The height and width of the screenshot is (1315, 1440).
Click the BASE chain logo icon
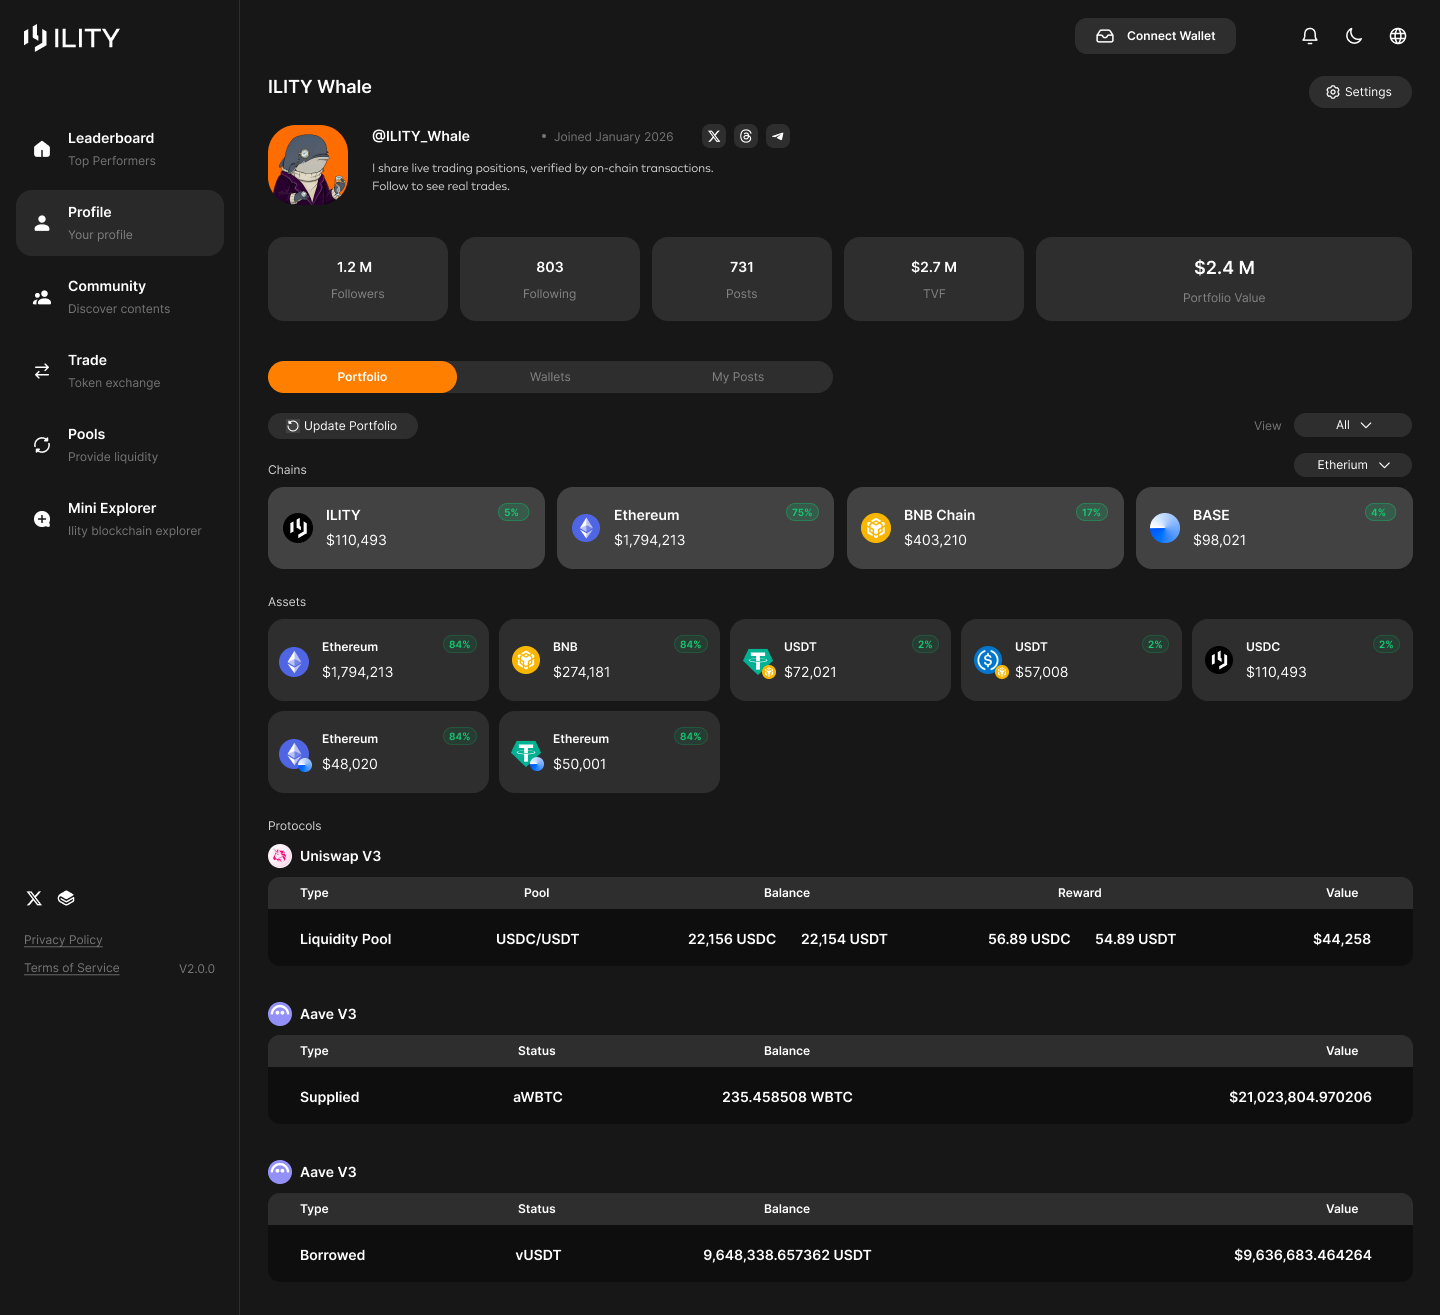coord(1165,528)
